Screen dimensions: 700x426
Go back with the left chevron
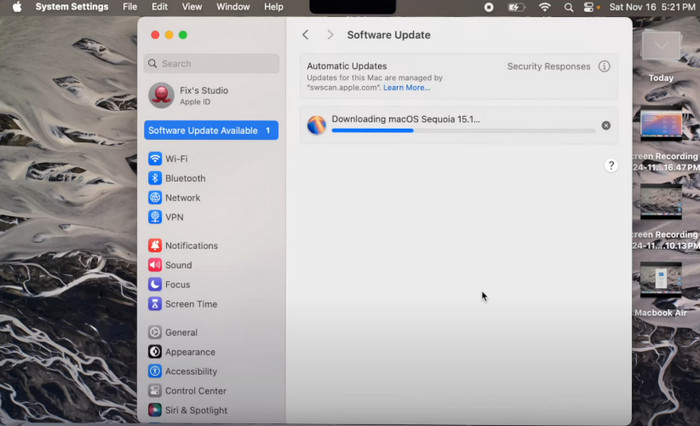(x=306, y=35)
